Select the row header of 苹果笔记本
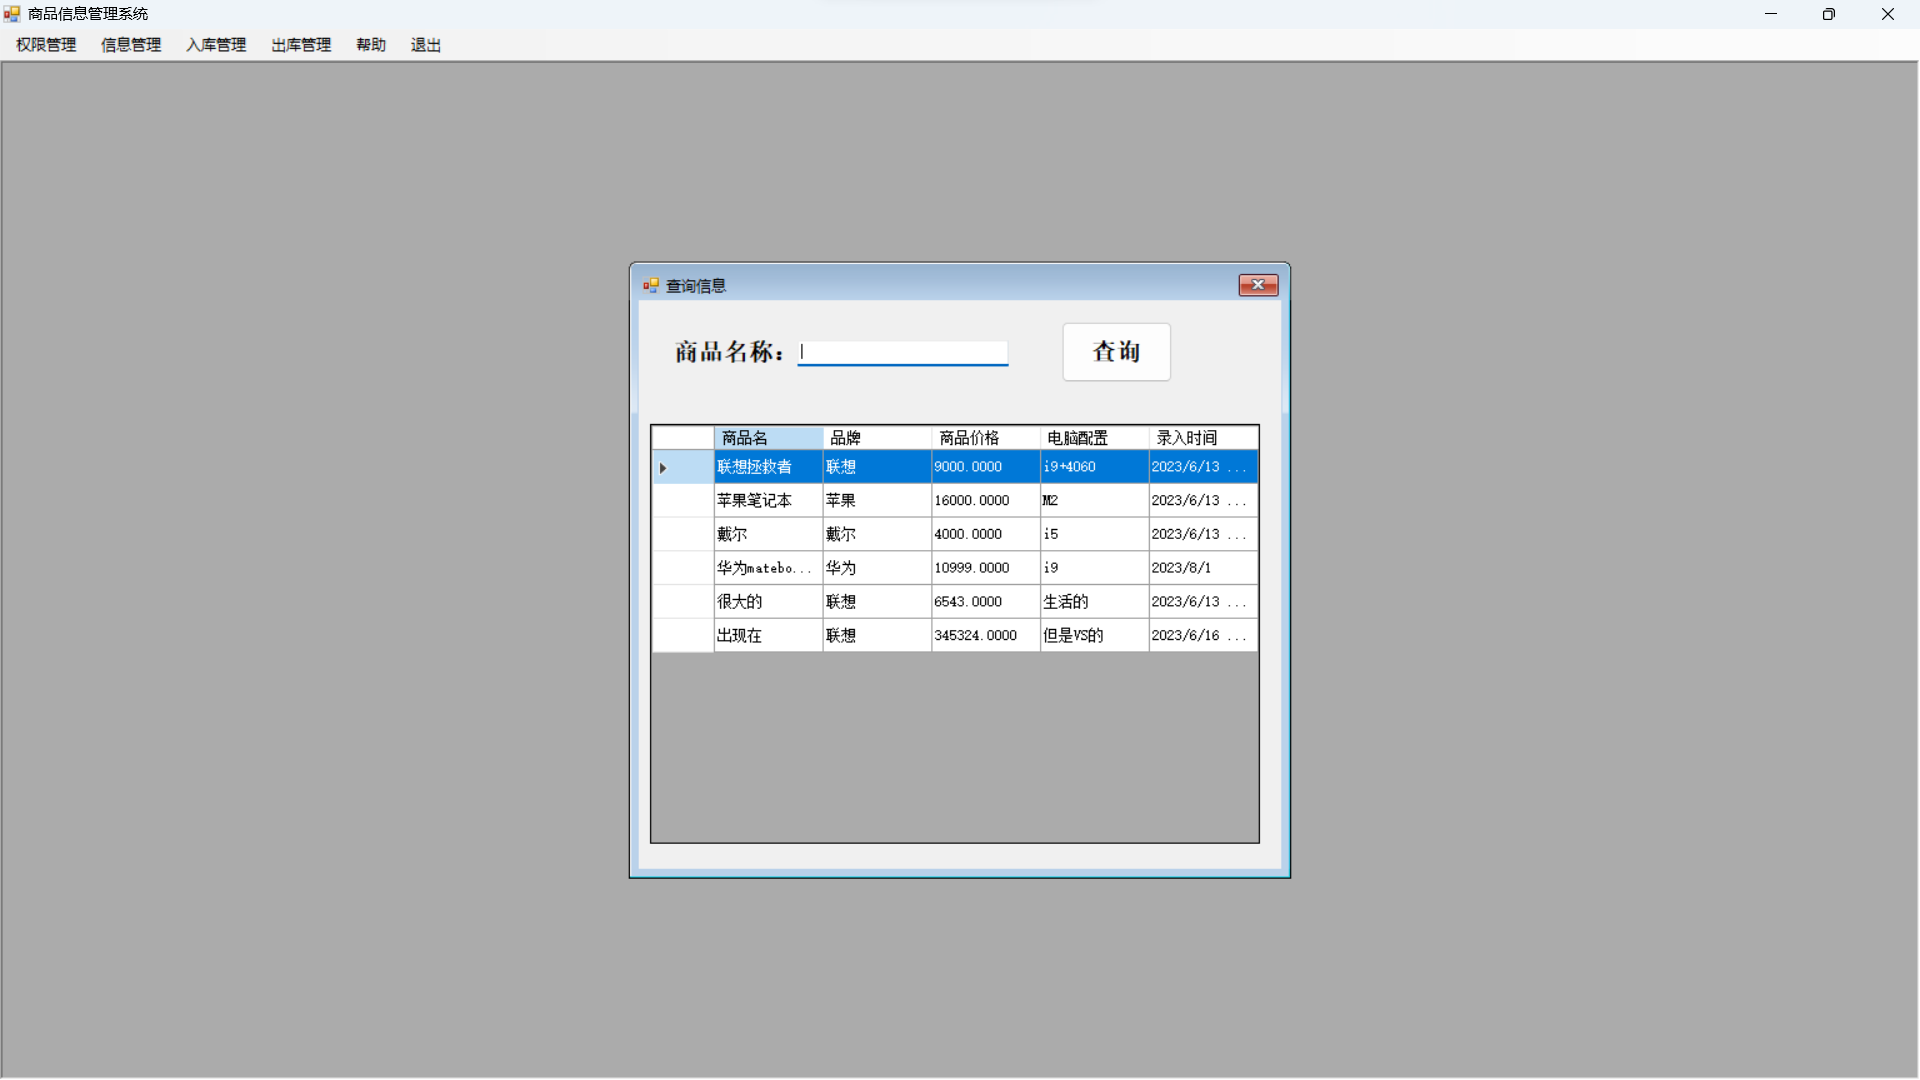1920x1080 pixels. pos(683,501)
